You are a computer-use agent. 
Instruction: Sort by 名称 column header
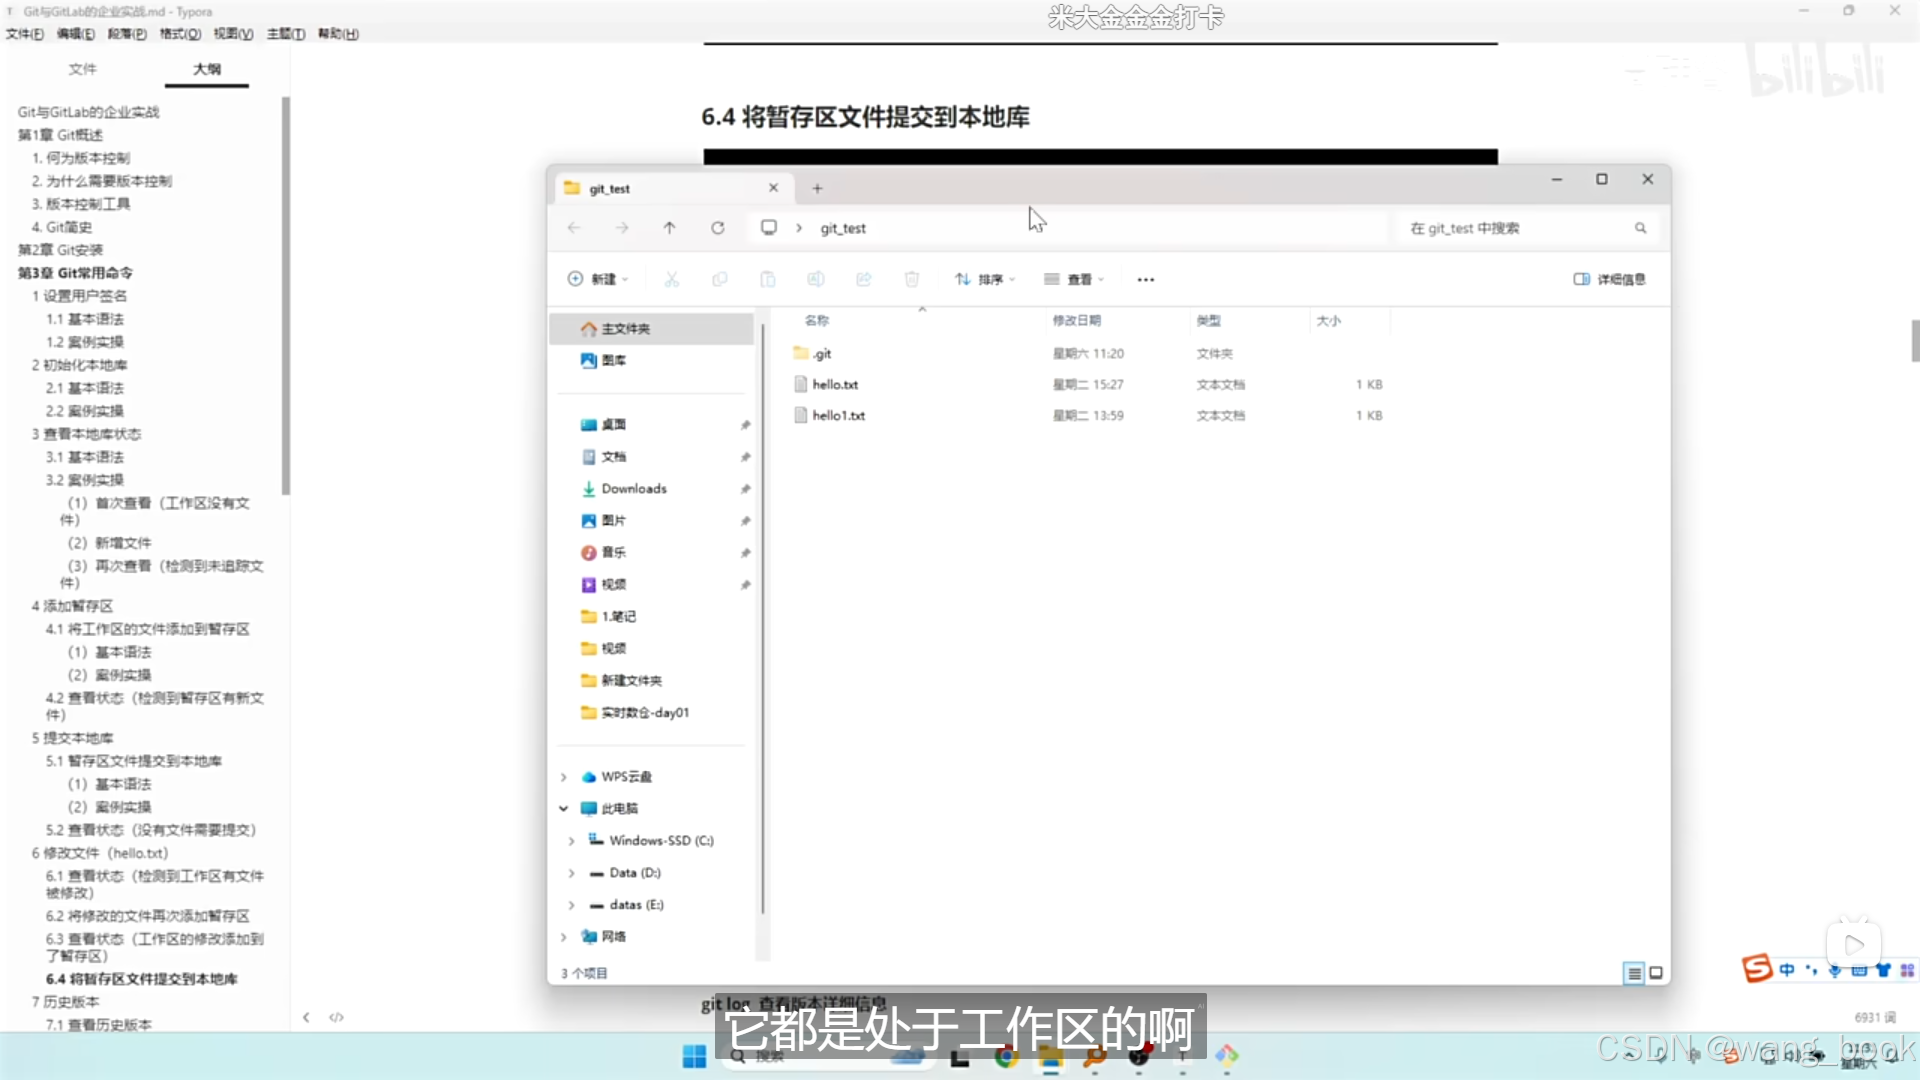(817, 321)
